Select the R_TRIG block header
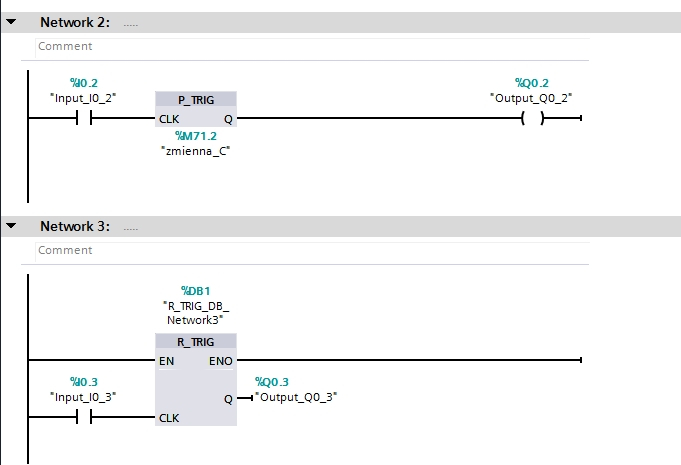 click(x=197, y=341)
